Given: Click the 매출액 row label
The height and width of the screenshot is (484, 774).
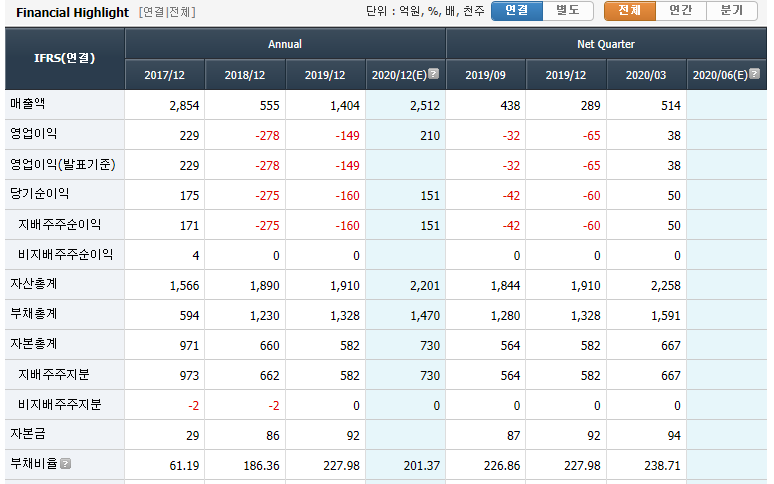Looking at the screenshot, I should coord(28,104).
